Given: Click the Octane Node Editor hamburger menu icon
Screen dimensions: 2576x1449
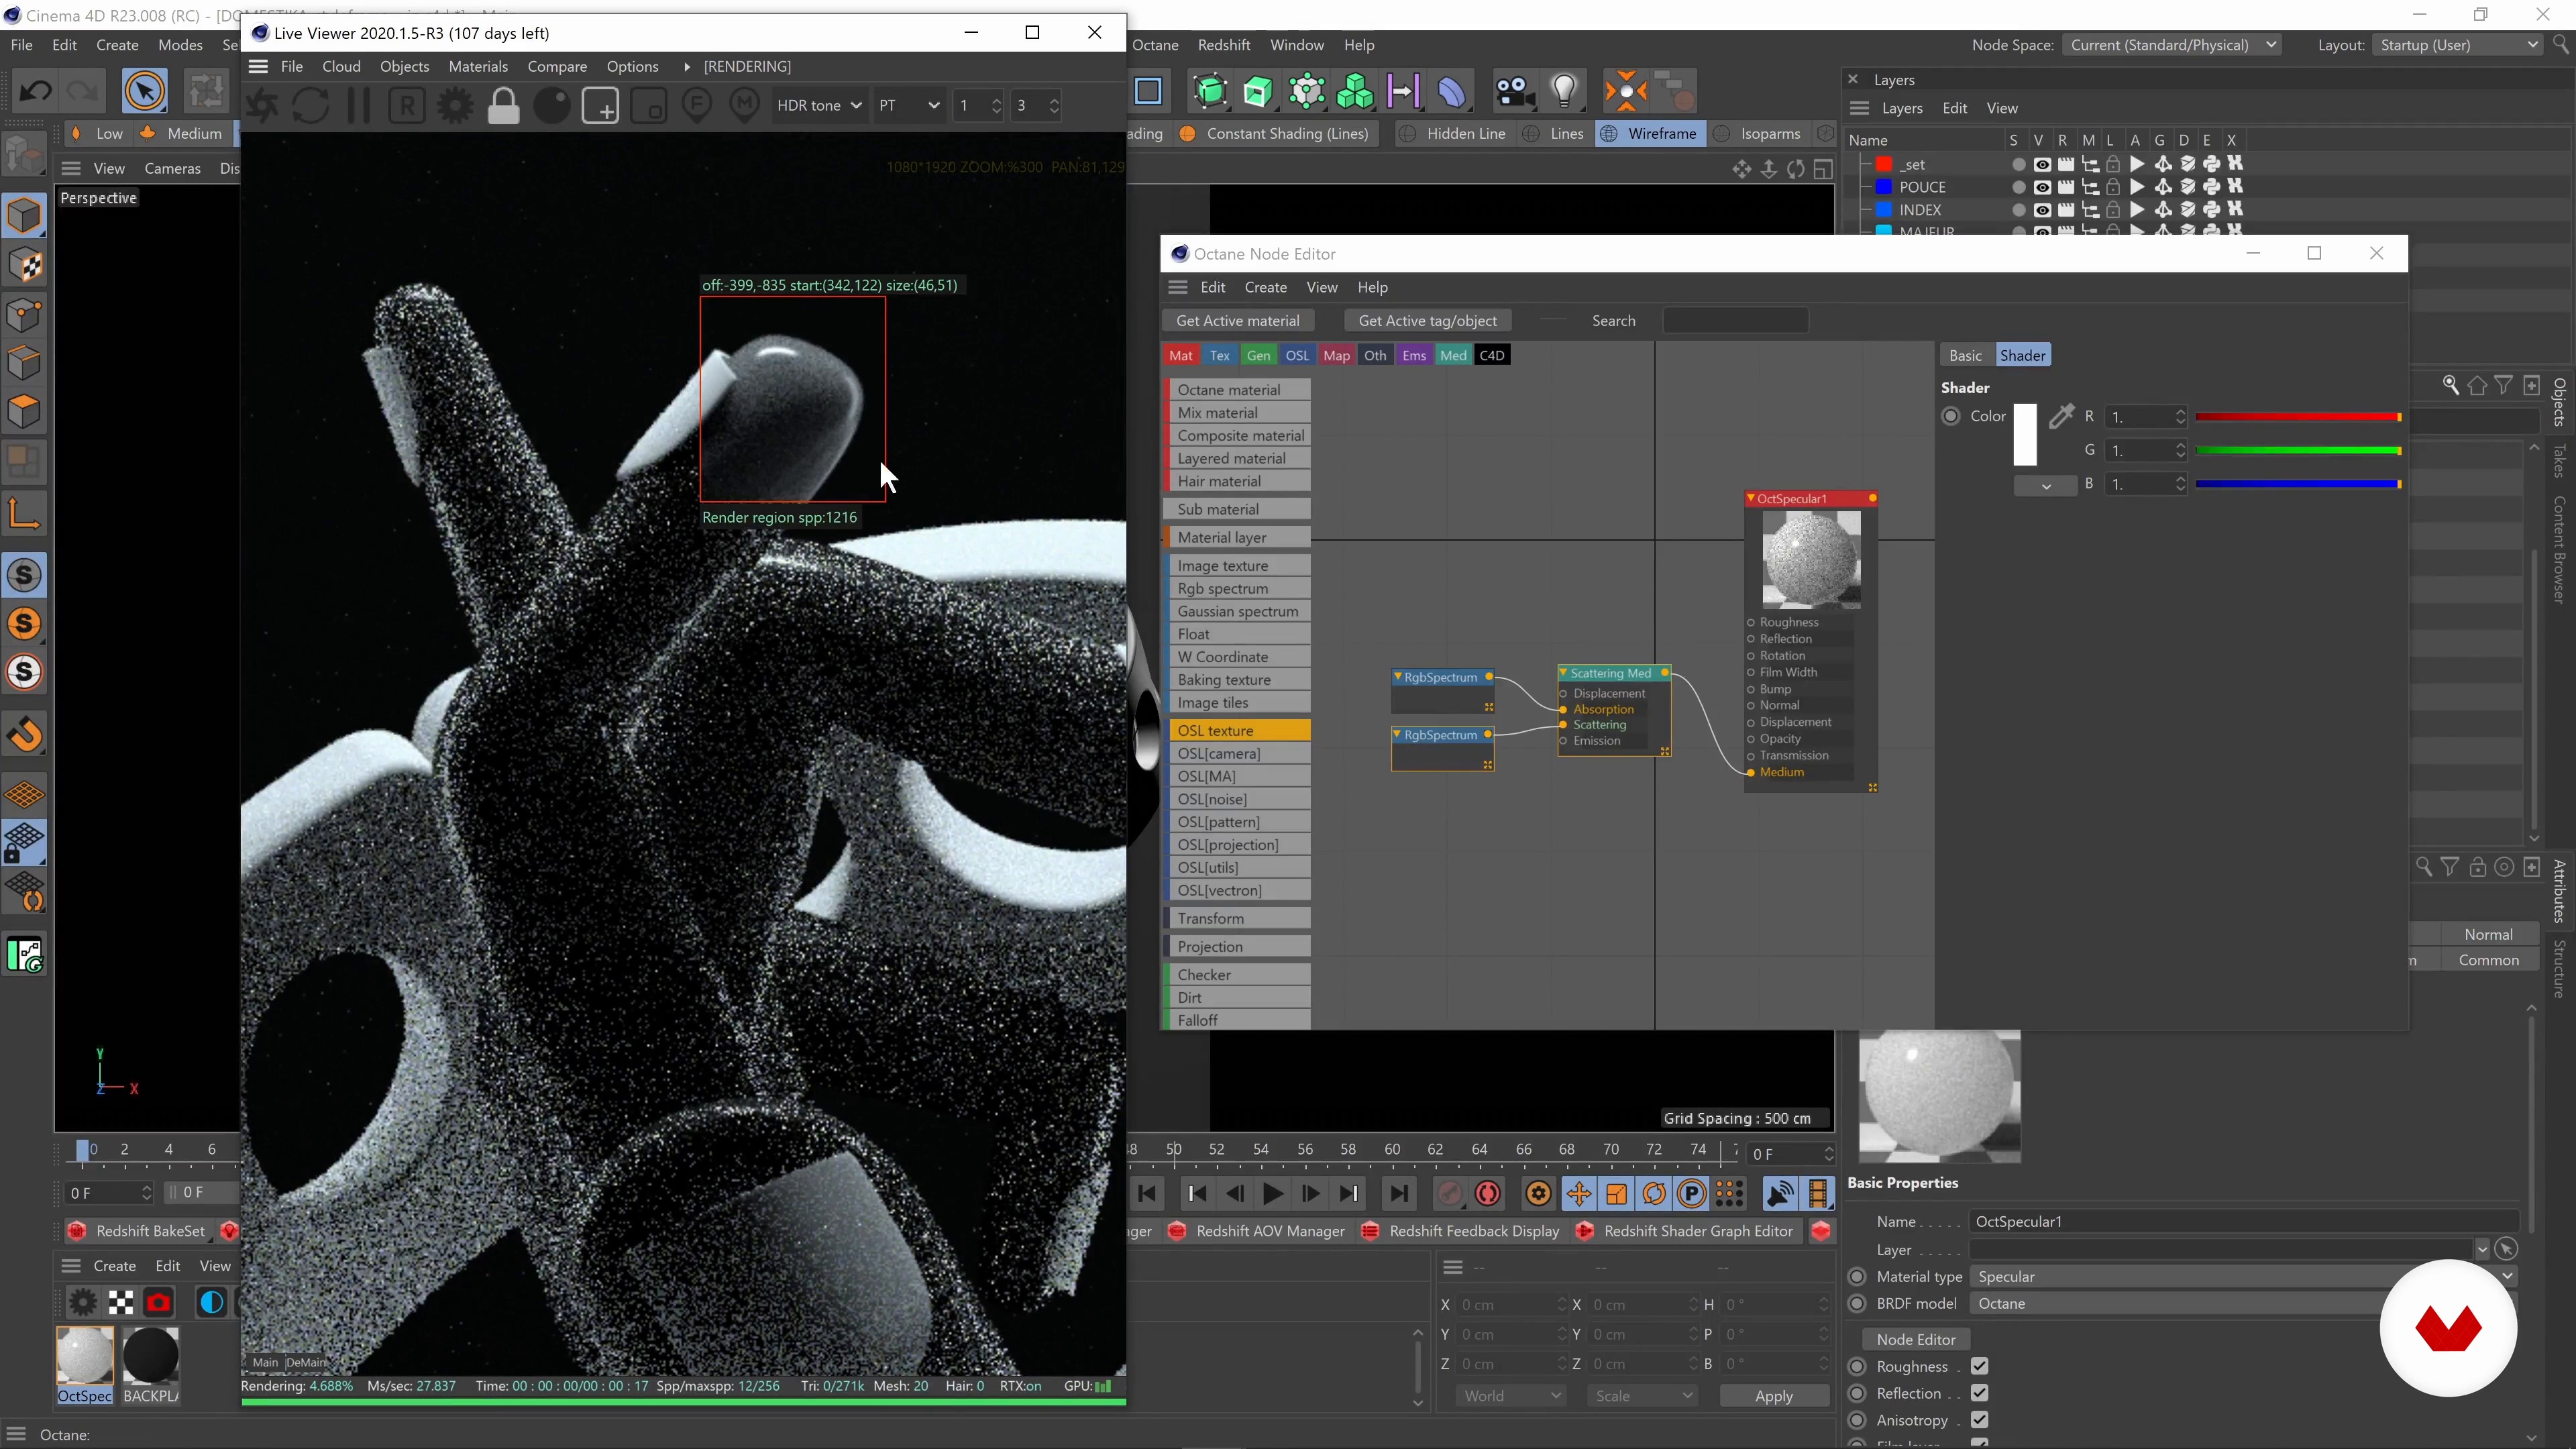Looking at the screenshot, I should (x=1178, y=287).
